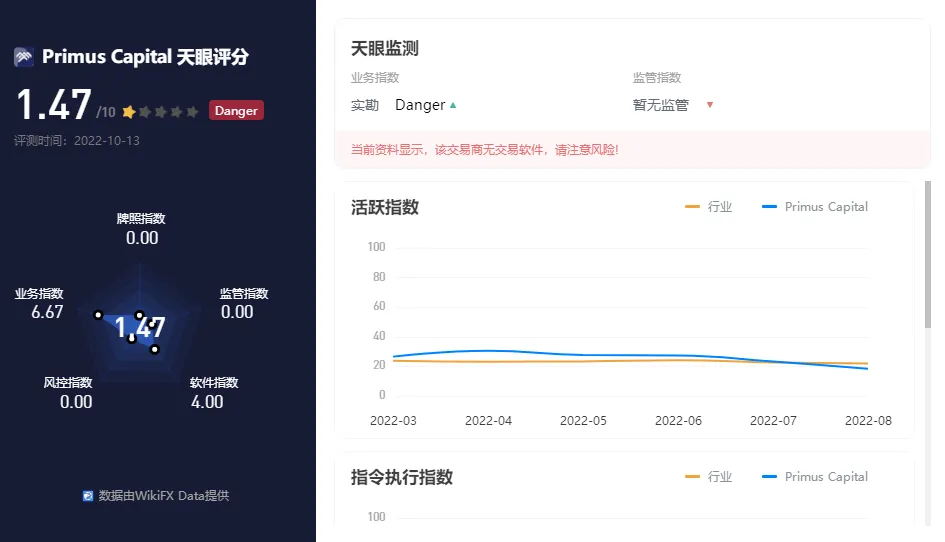
Task: Toggle Primus Capital legend in 活跃指数 chart
Action: [815, 207]
